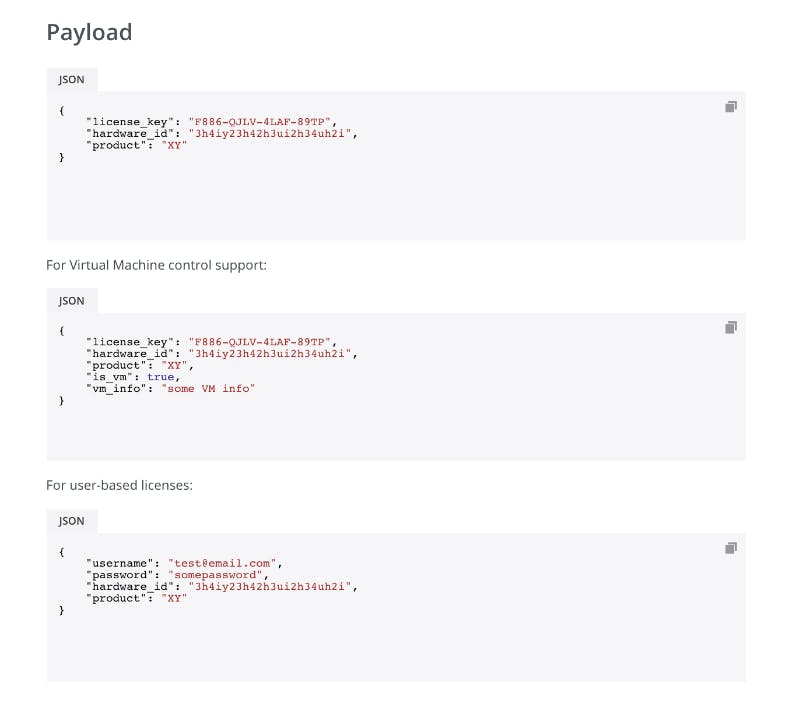Click the "XY" product value in first block
Viewport: 800px width, 711px height.
click(174, 145)
